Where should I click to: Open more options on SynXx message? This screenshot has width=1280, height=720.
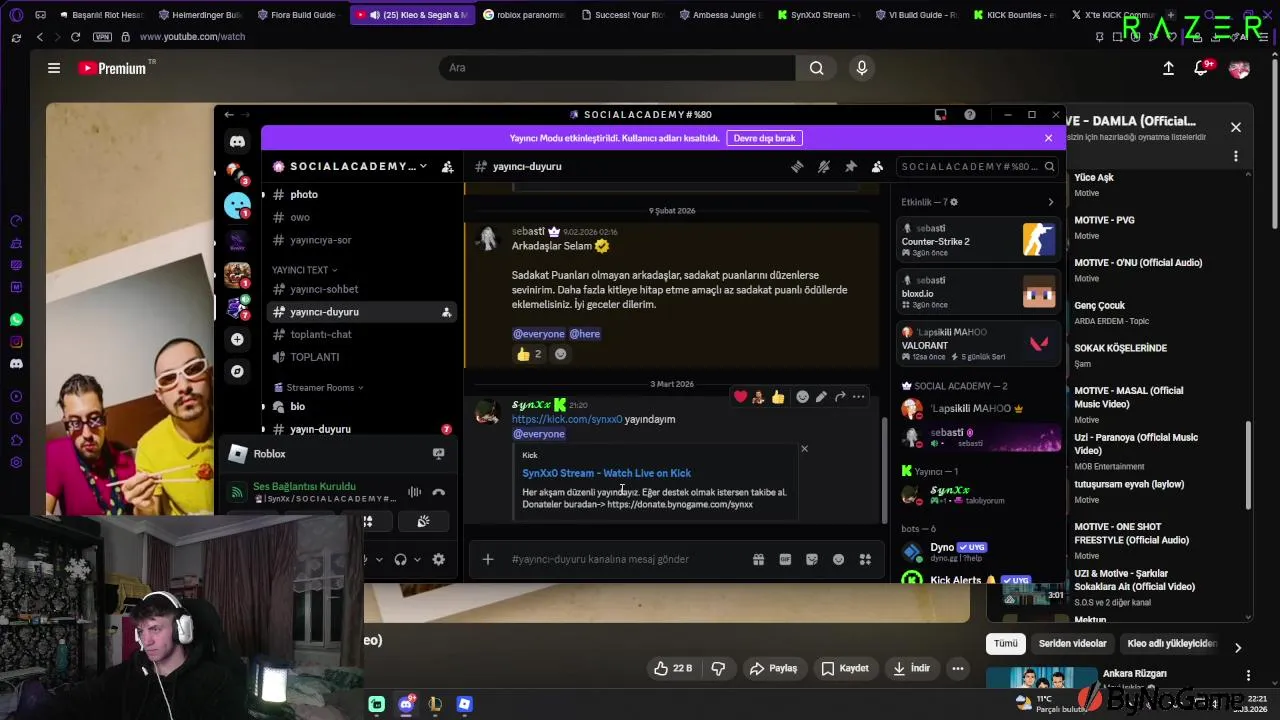pyautogui.click(x=859, y=397)
